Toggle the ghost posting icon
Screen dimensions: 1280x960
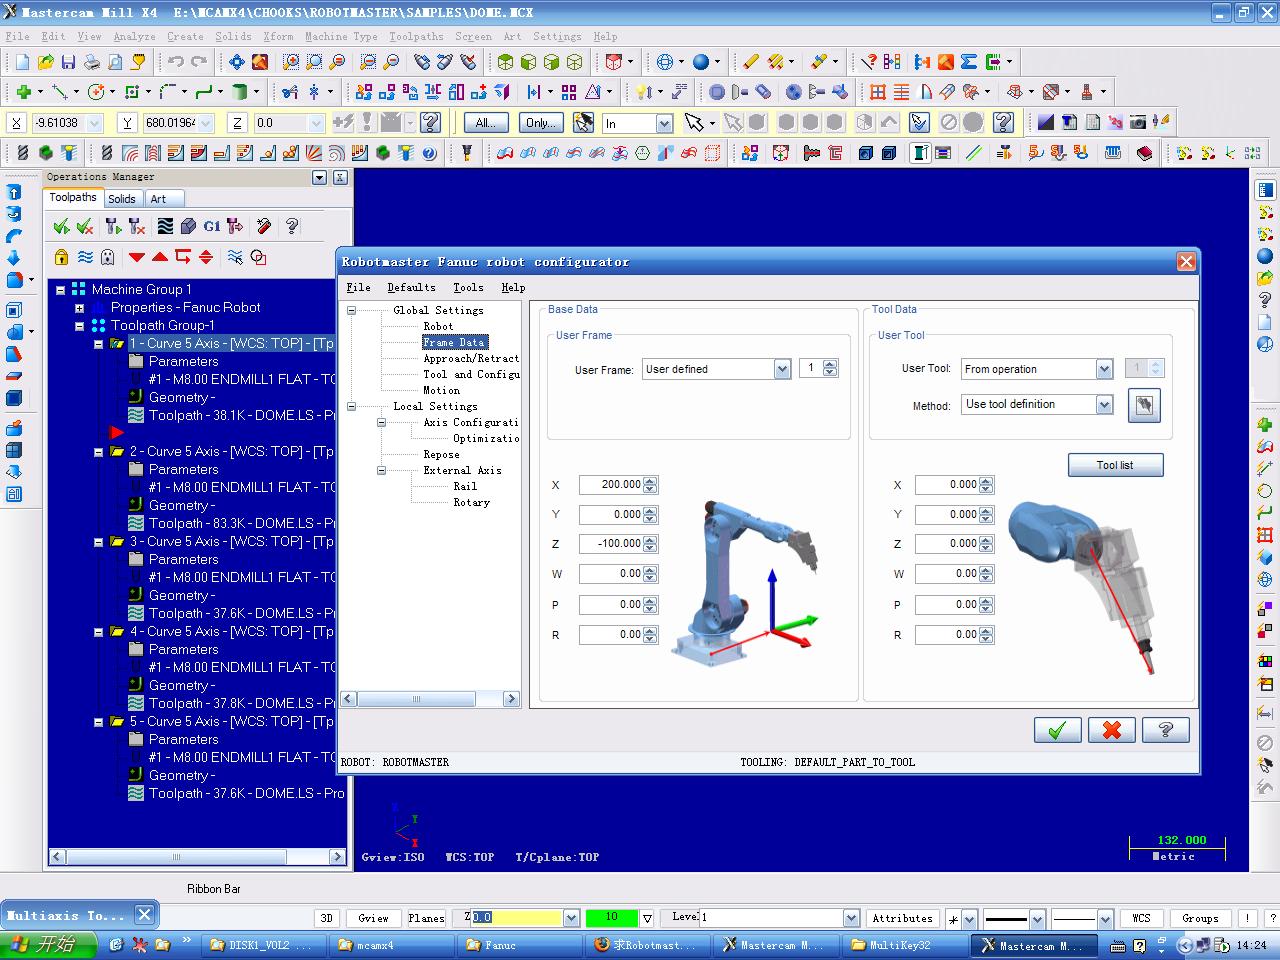pos(108,257)
